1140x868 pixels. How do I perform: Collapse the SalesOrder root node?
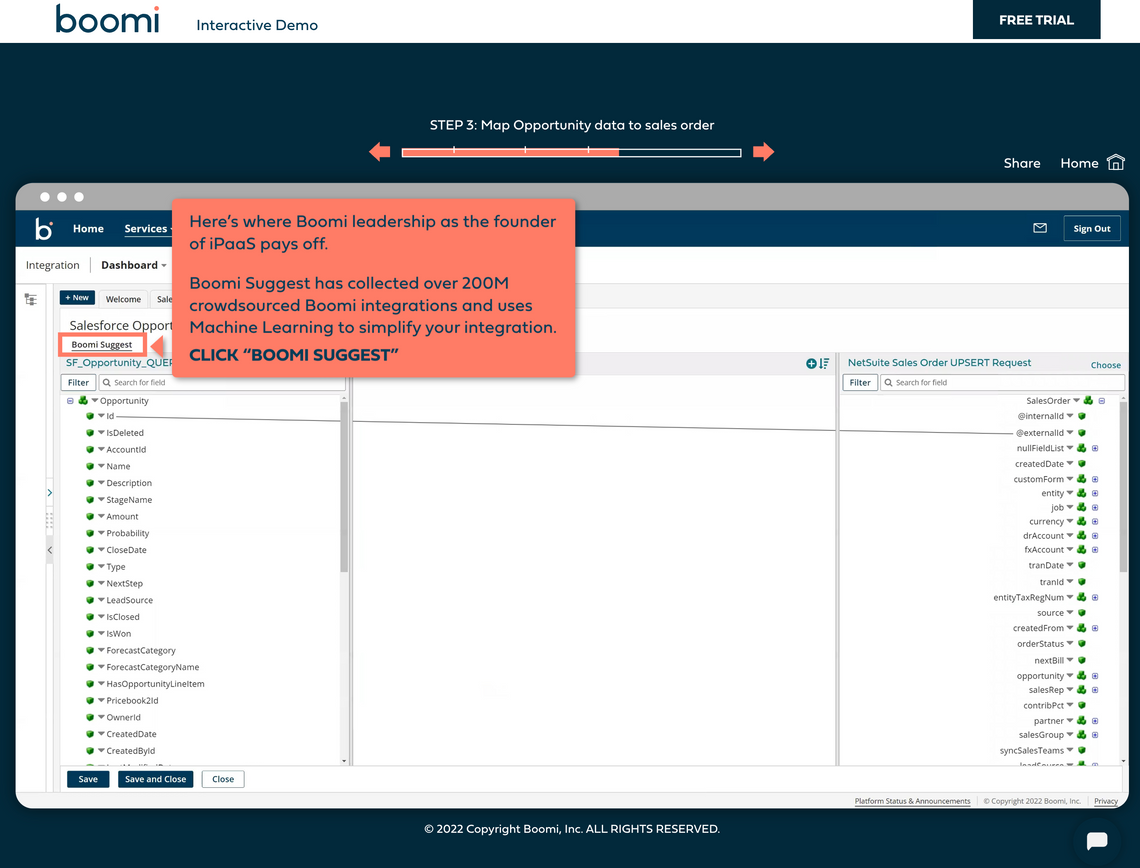click(1102, 401)
